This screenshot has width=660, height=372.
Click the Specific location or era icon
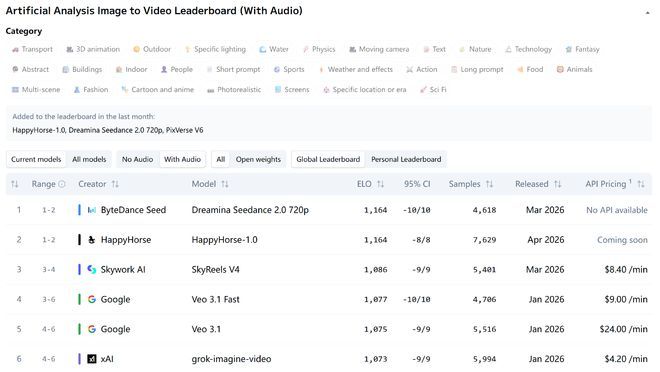326,90
